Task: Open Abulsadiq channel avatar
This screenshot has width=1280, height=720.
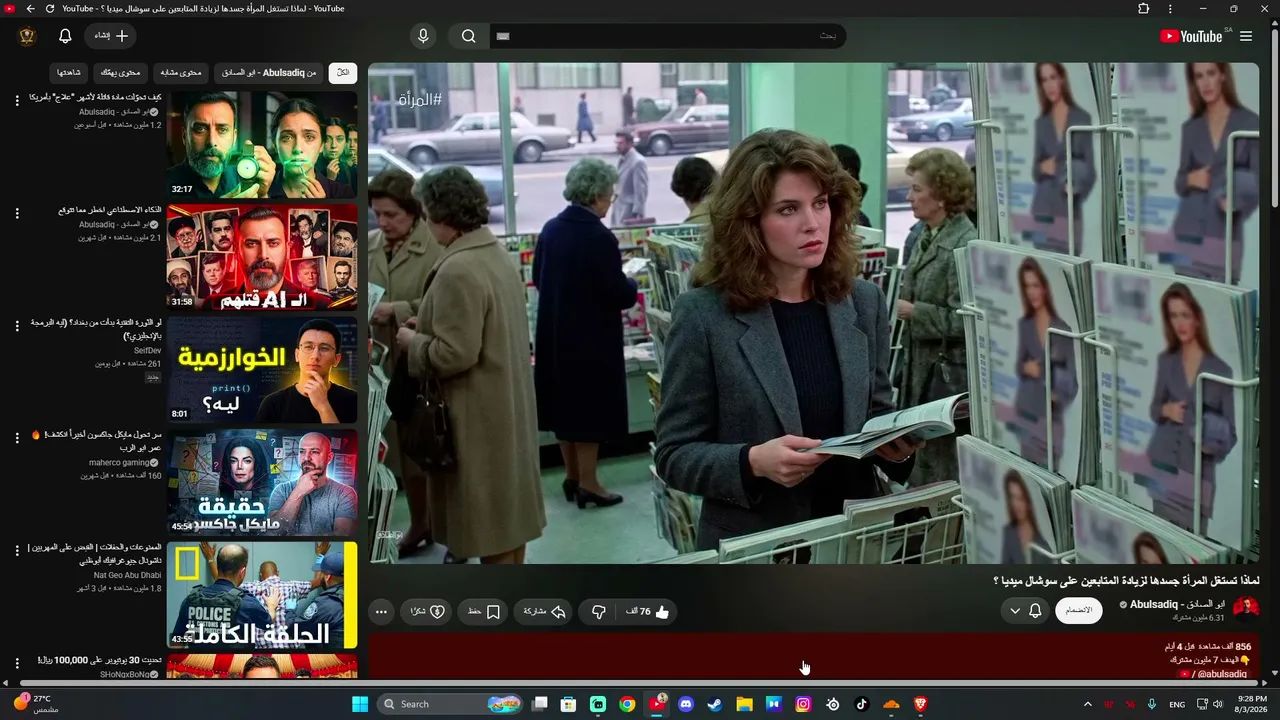Action: tap(1246, 610)
